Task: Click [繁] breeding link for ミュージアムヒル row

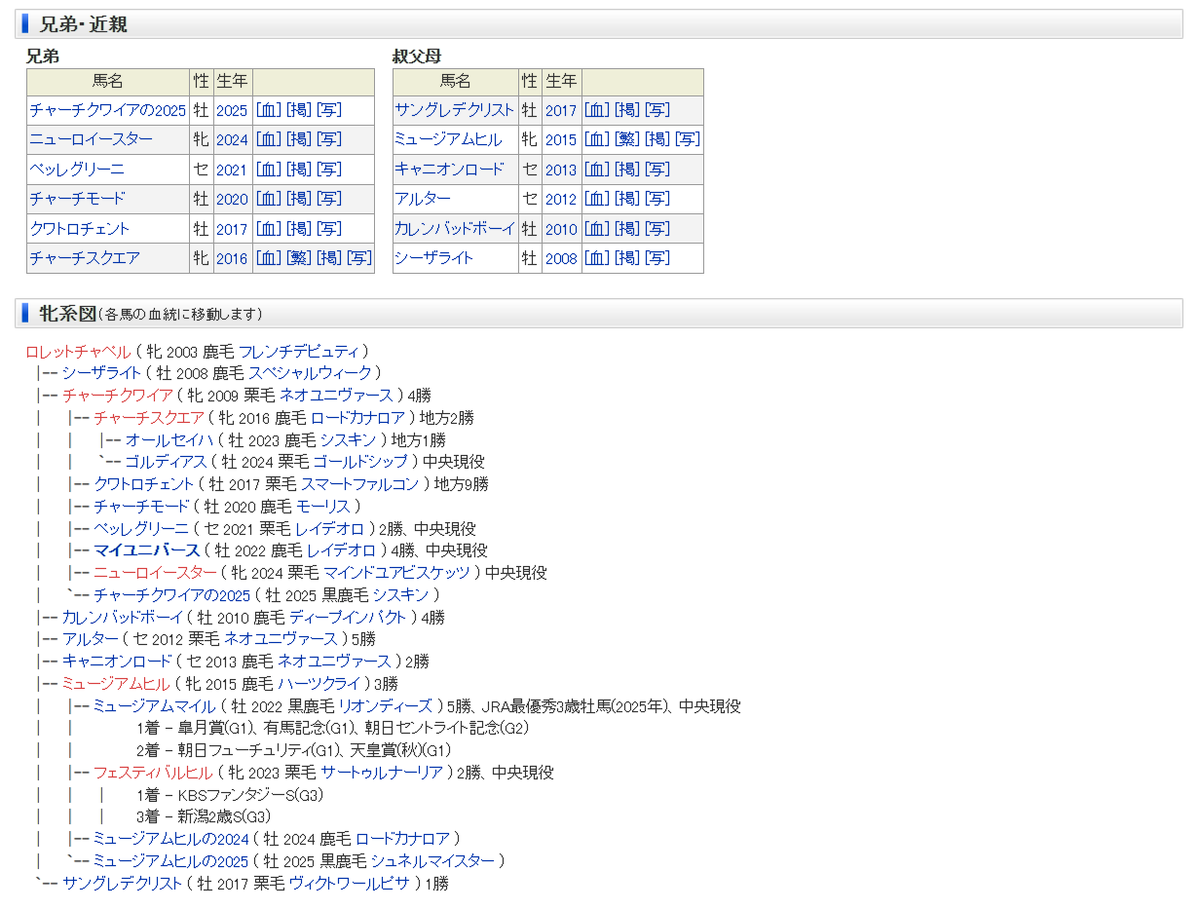Action: click(626, 139)
